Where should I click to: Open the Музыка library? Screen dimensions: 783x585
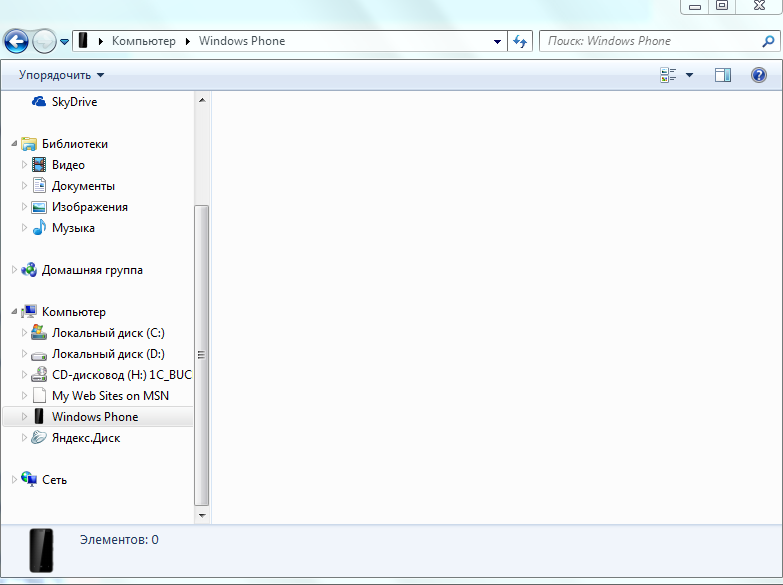pos(73,228)
